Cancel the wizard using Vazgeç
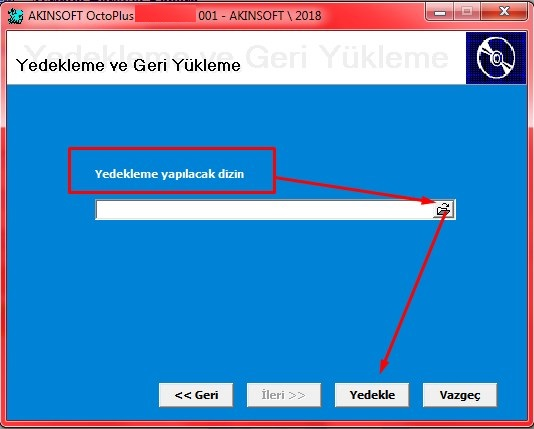 pos(460,395)
